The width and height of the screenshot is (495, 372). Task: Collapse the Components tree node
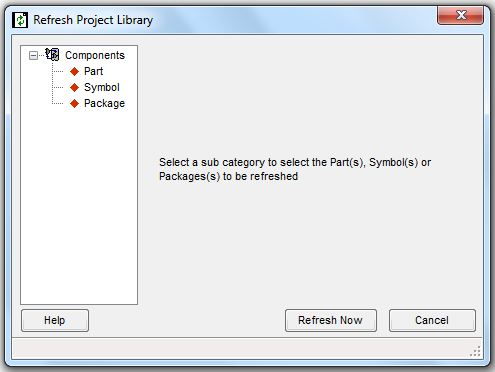click(x=33, y=55)
